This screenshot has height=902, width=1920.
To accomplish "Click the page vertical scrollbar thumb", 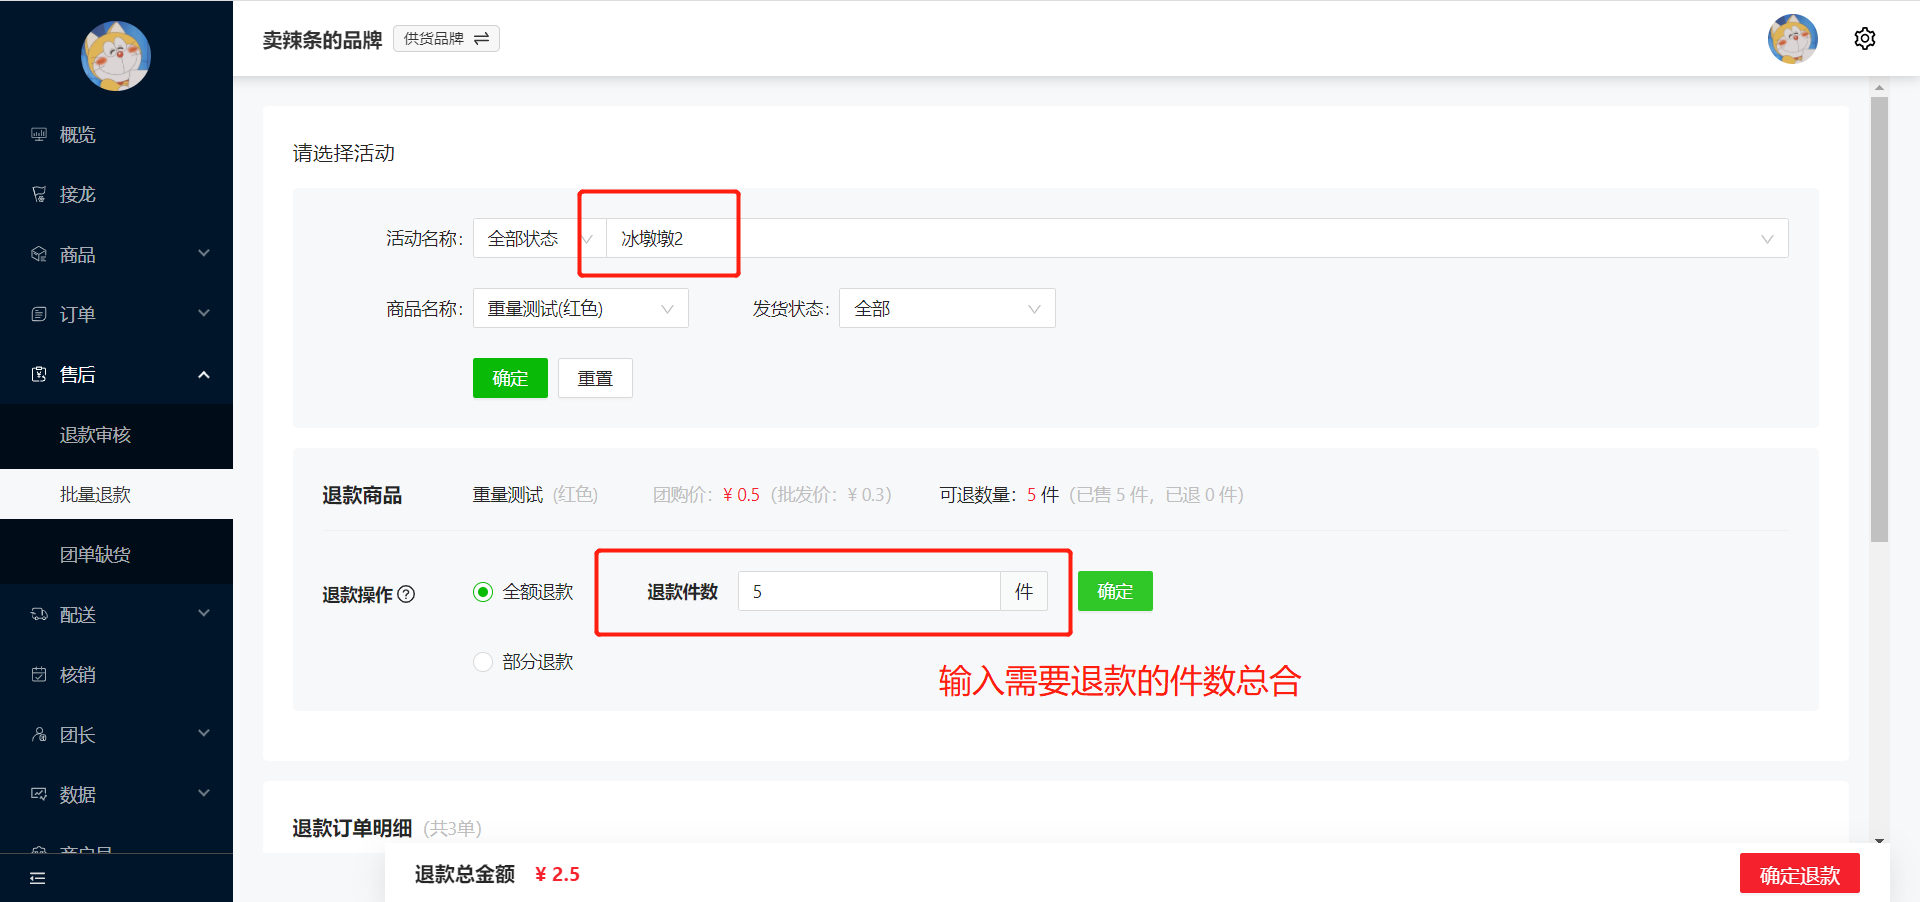I will pos(1879,320).
